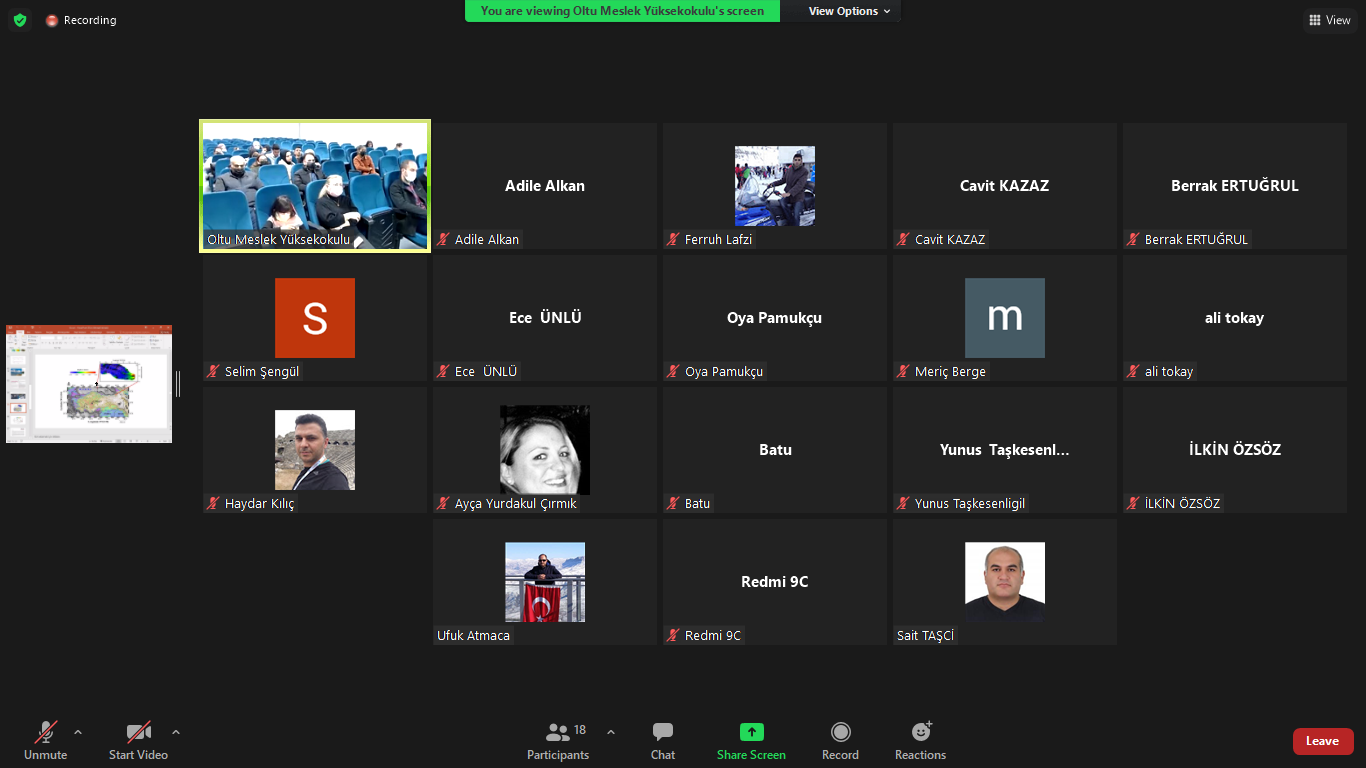Click the green Share Screen icon
1366x768 pixels.
[x=751, y=732]
